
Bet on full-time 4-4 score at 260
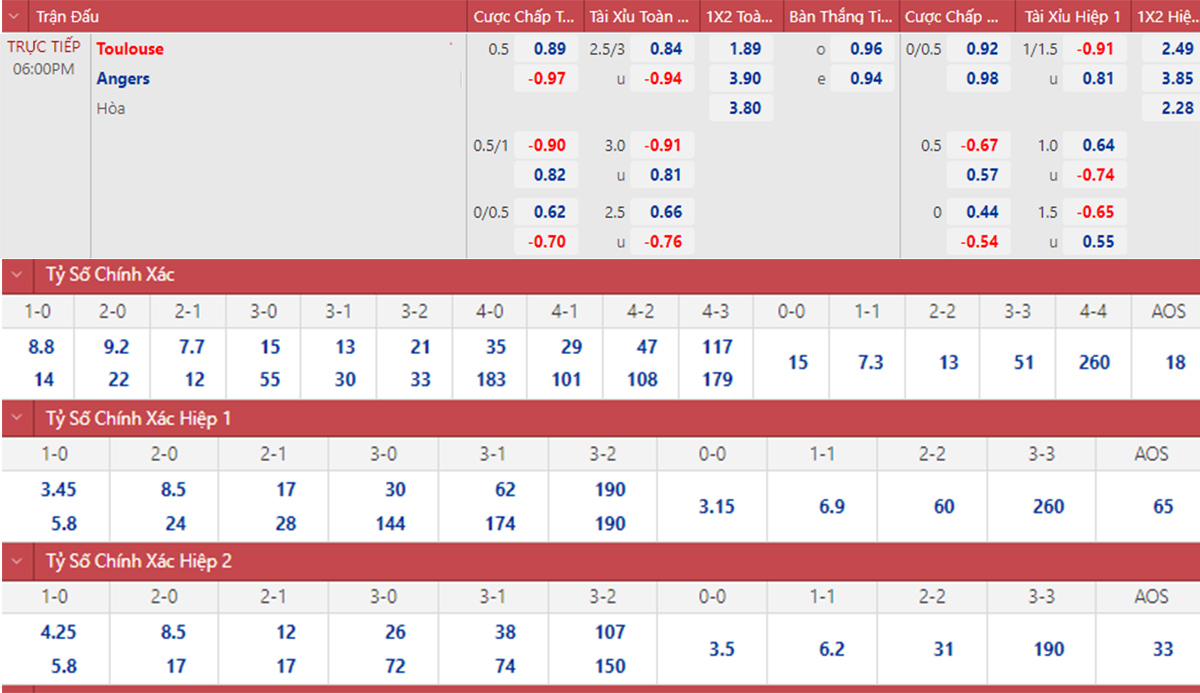(1094, 362)
